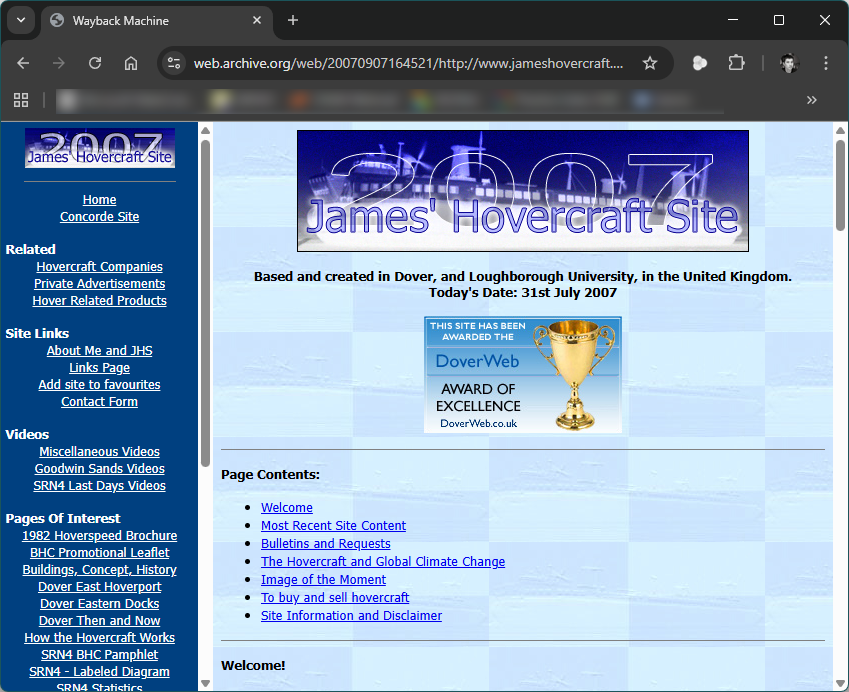
Task: Click the sidebar frame scrollbar thumb
Action: 205,303
